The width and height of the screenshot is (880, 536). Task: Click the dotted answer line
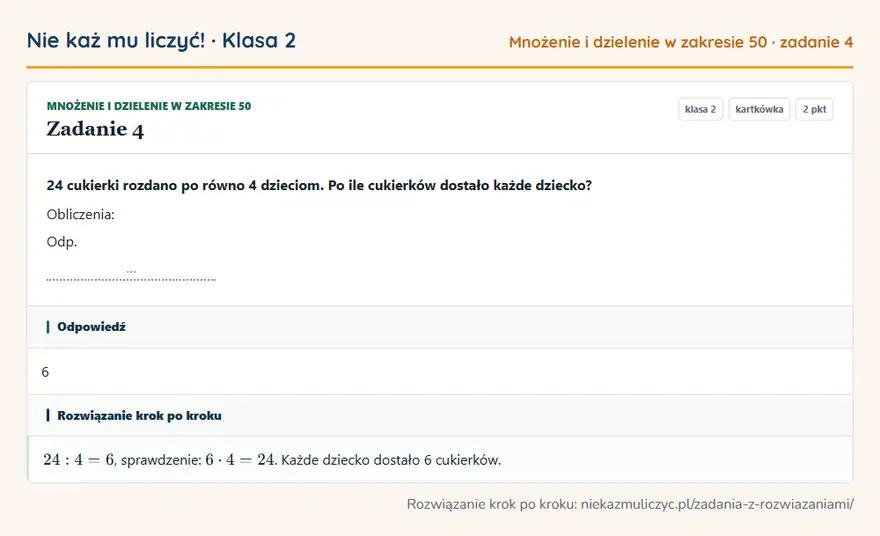(131, 277)
